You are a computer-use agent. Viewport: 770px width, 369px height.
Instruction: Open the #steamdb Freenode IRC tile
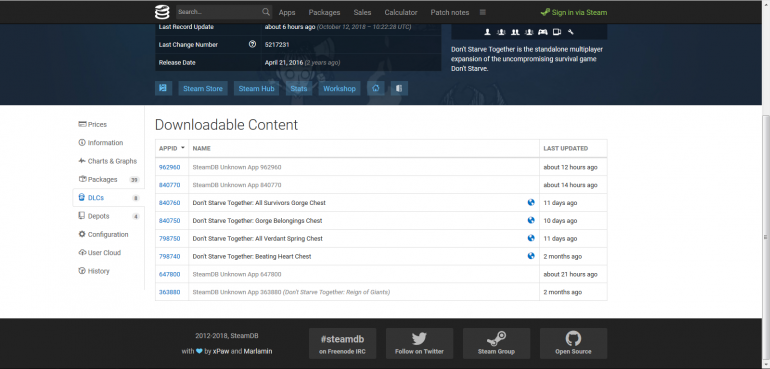click(342, 343)
